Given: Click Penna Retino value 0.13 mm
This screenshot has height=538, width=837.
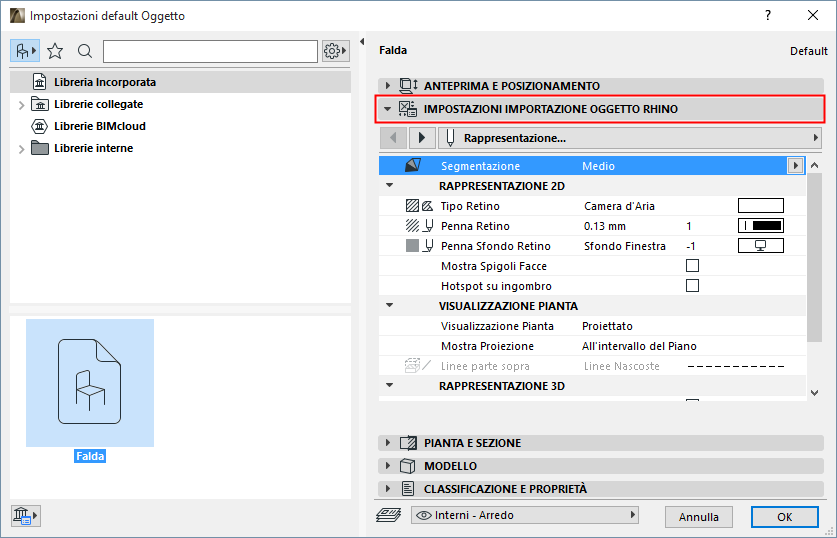Looking at the screenshot, I should (604, 226).
